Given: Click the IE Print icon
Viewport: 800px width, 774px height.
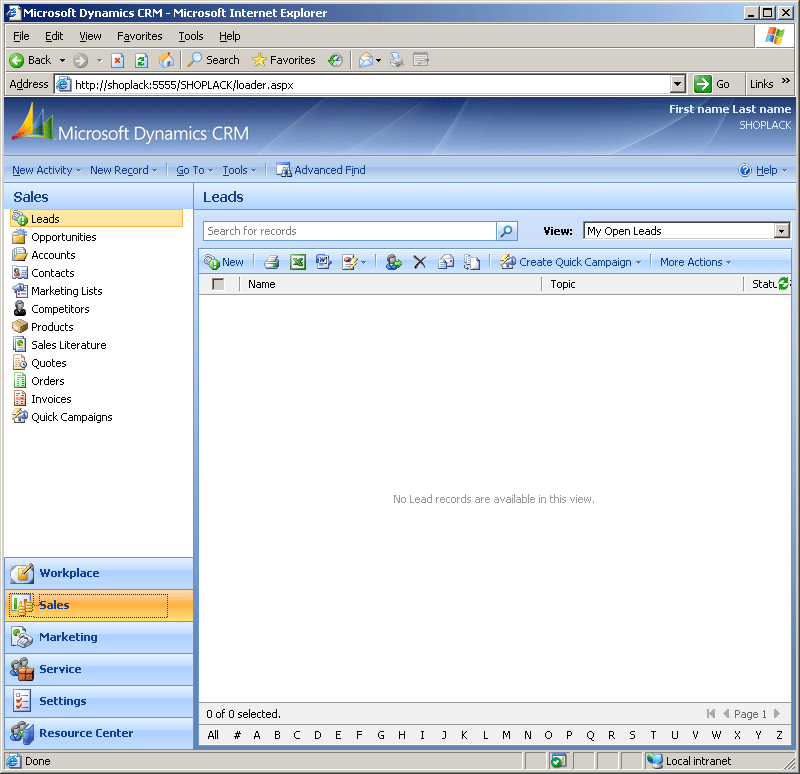Looking at the screenshot, I should [396, 60].
